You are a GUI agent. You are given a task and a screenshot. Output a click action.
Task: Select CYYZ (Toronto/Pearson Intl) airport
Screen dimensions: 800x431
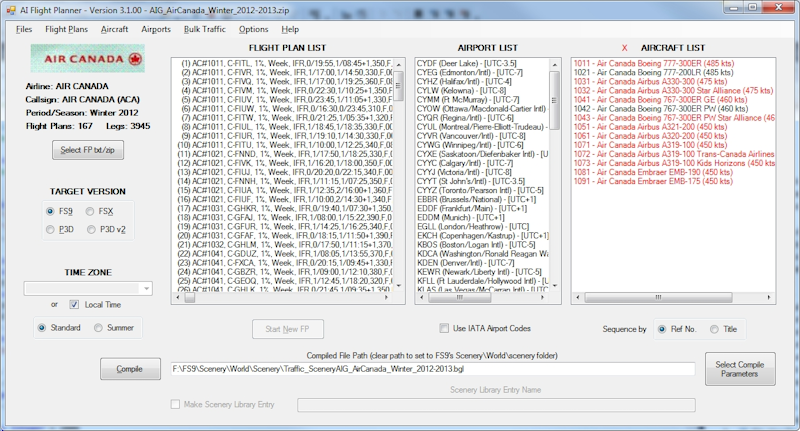[x=480, y=190]
